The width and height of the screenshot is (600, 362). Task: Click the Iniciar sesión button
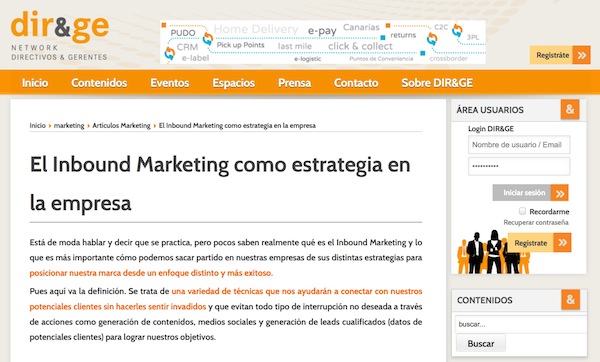pyautogui.click(x=530, y=192)
